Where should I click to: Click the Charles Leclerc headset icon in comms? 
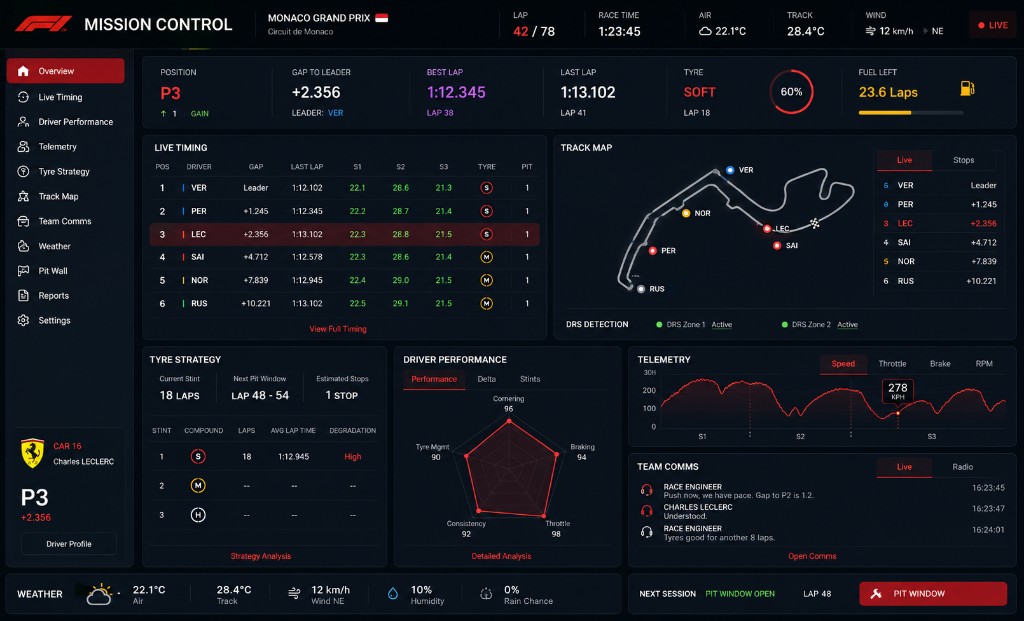click(x=647, y=511)
